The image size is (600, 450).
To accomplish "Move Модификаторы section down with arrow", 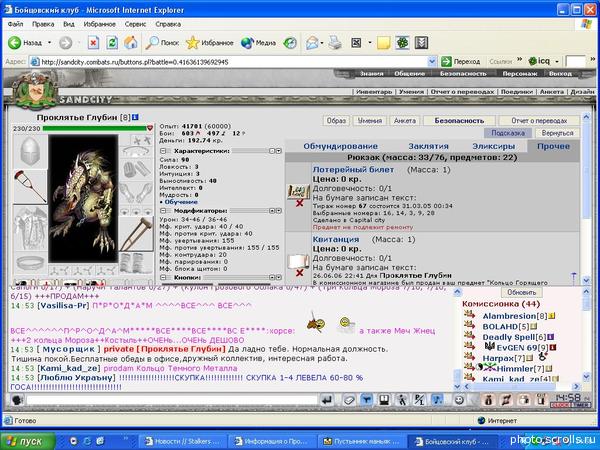I will 279,211.
